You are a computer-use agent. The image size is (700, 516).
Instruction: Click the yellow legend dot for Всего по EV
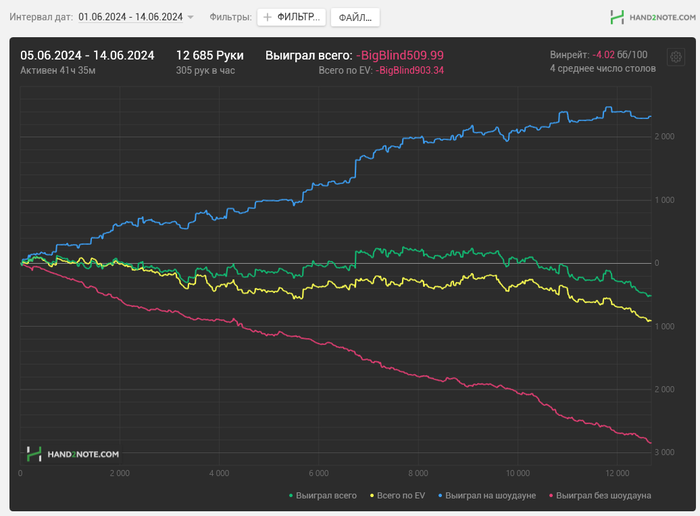tap(372, 495)
